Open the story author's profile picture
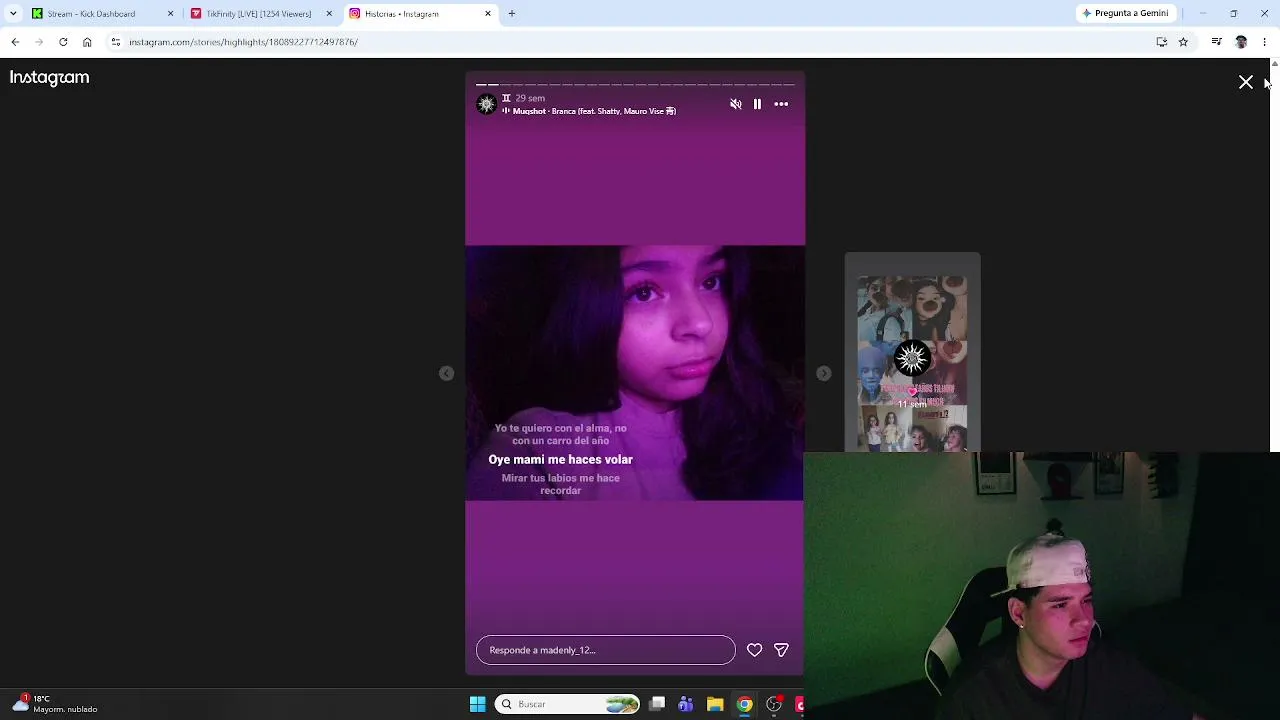This screenshot has width=1280, height=720. 487,104
